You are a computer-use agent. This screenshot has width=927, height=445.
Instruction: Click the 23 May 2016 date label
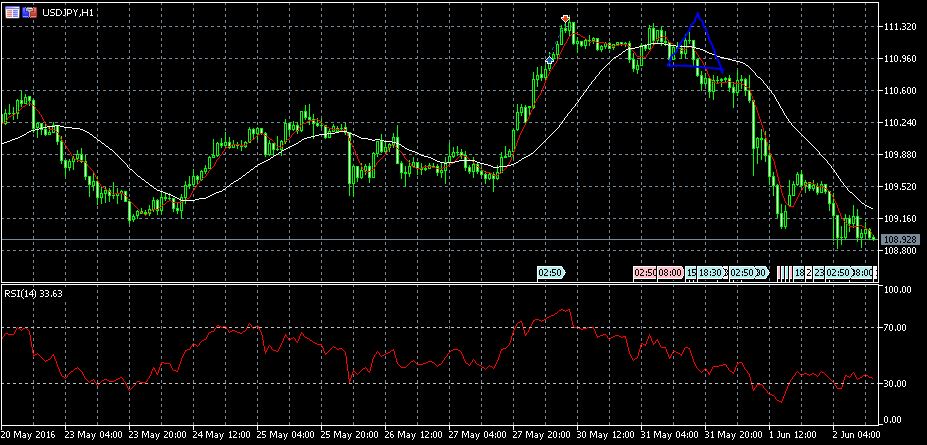(x=30, y=434)
